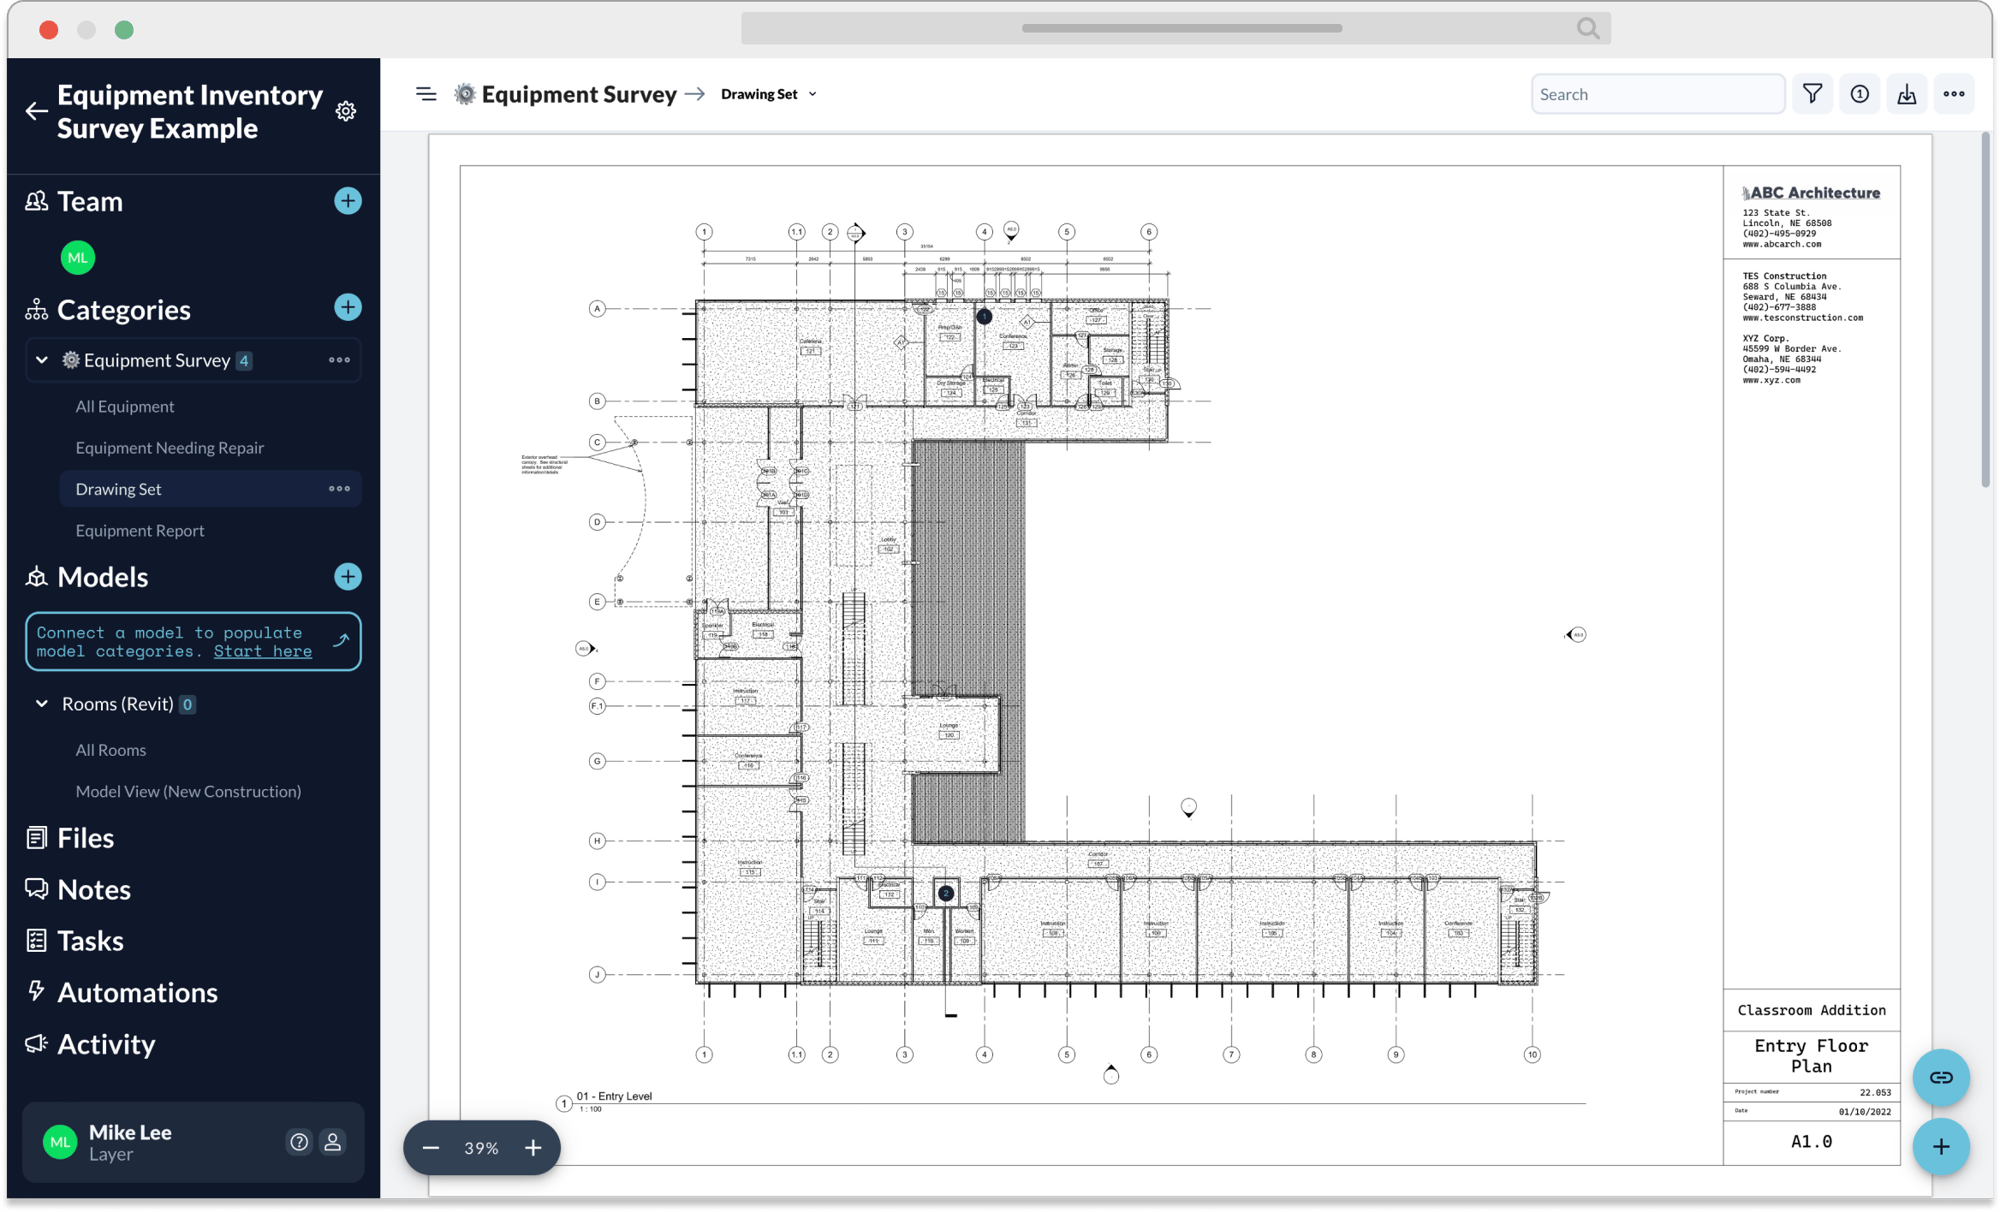
Task: Click the settings gear next to project title
Action: (347, 109)
